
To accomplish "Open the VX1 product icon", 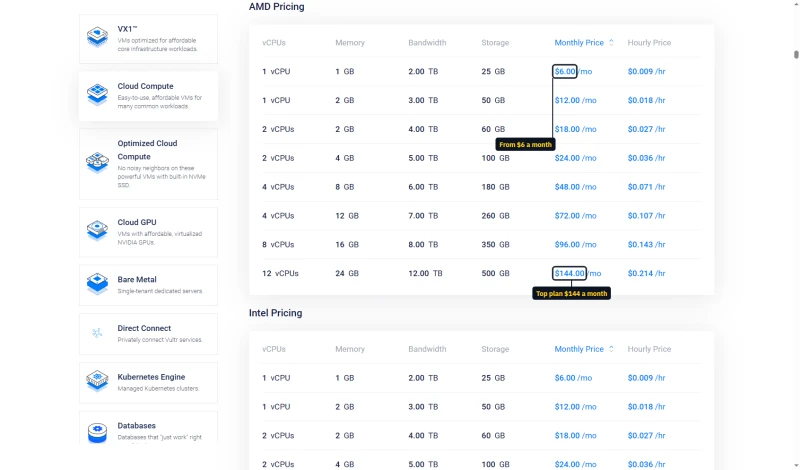I will 97,37.
